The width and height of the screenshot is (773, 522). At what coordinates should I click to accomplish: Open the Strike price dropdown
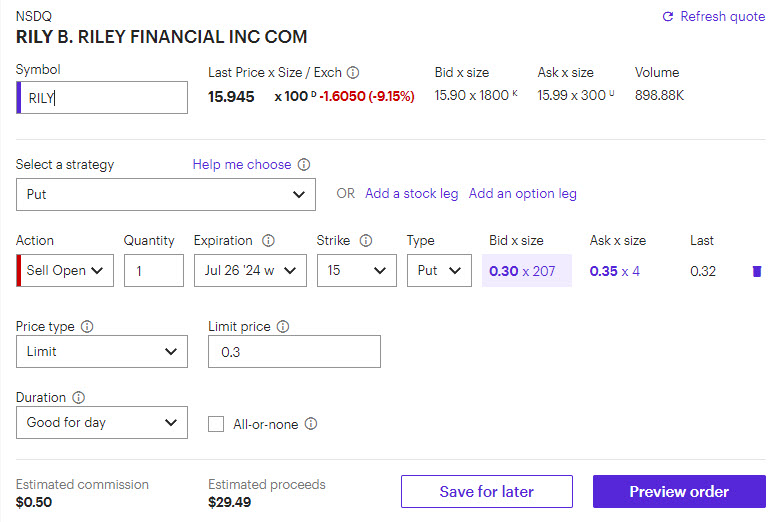[x=356, y=271]
